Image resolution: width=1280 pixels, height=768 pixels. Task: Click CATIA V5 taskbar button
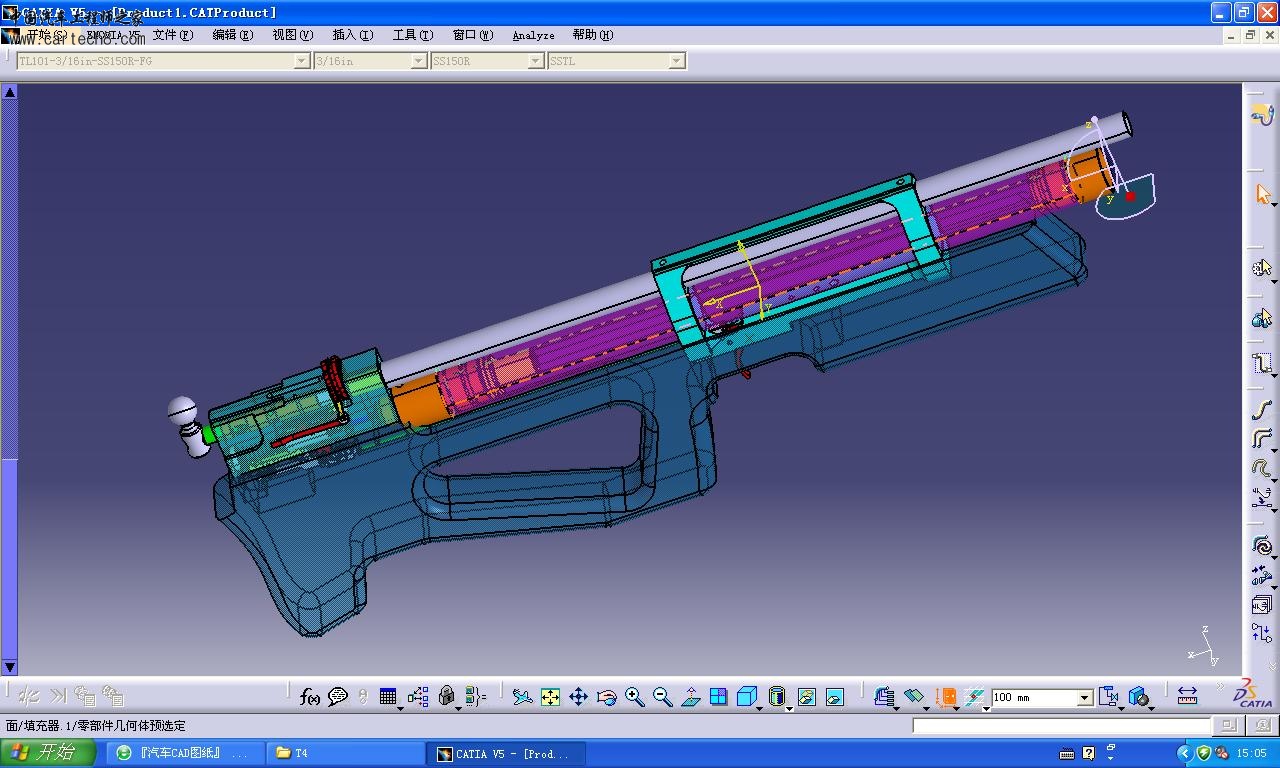(x=507, y=753)
